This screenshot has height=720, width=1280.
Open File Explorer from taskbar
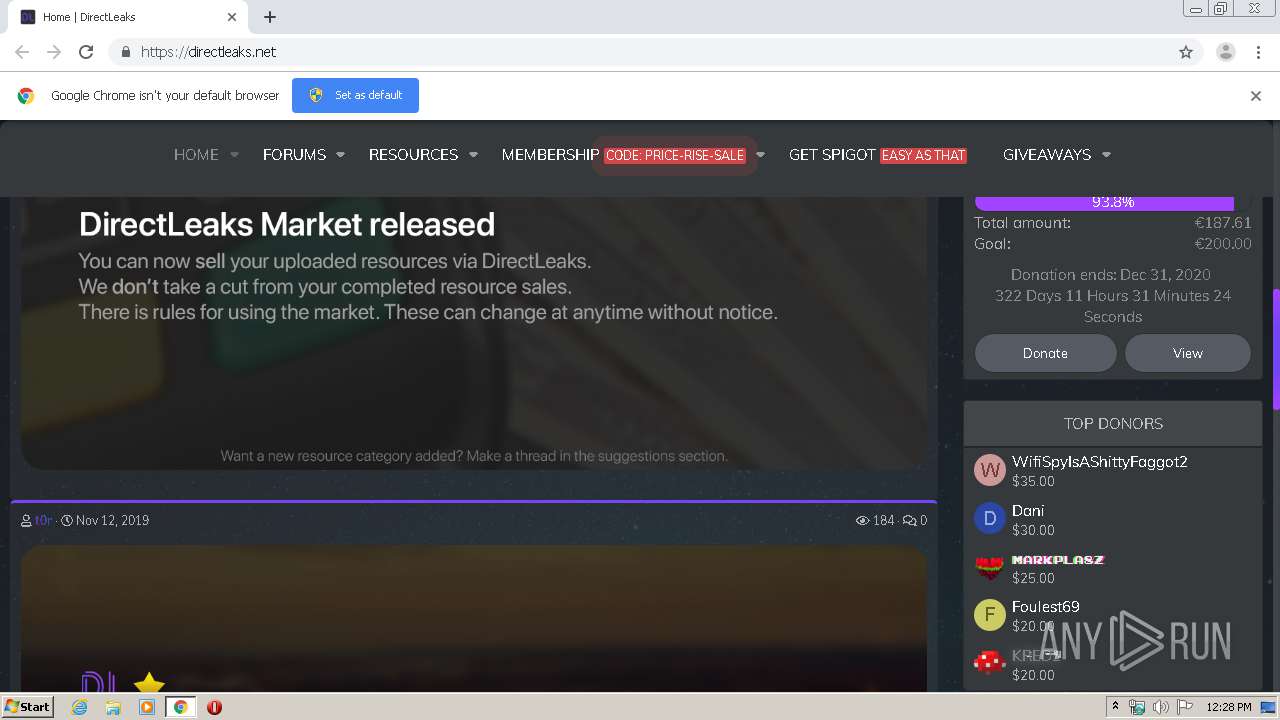[113, 707]
